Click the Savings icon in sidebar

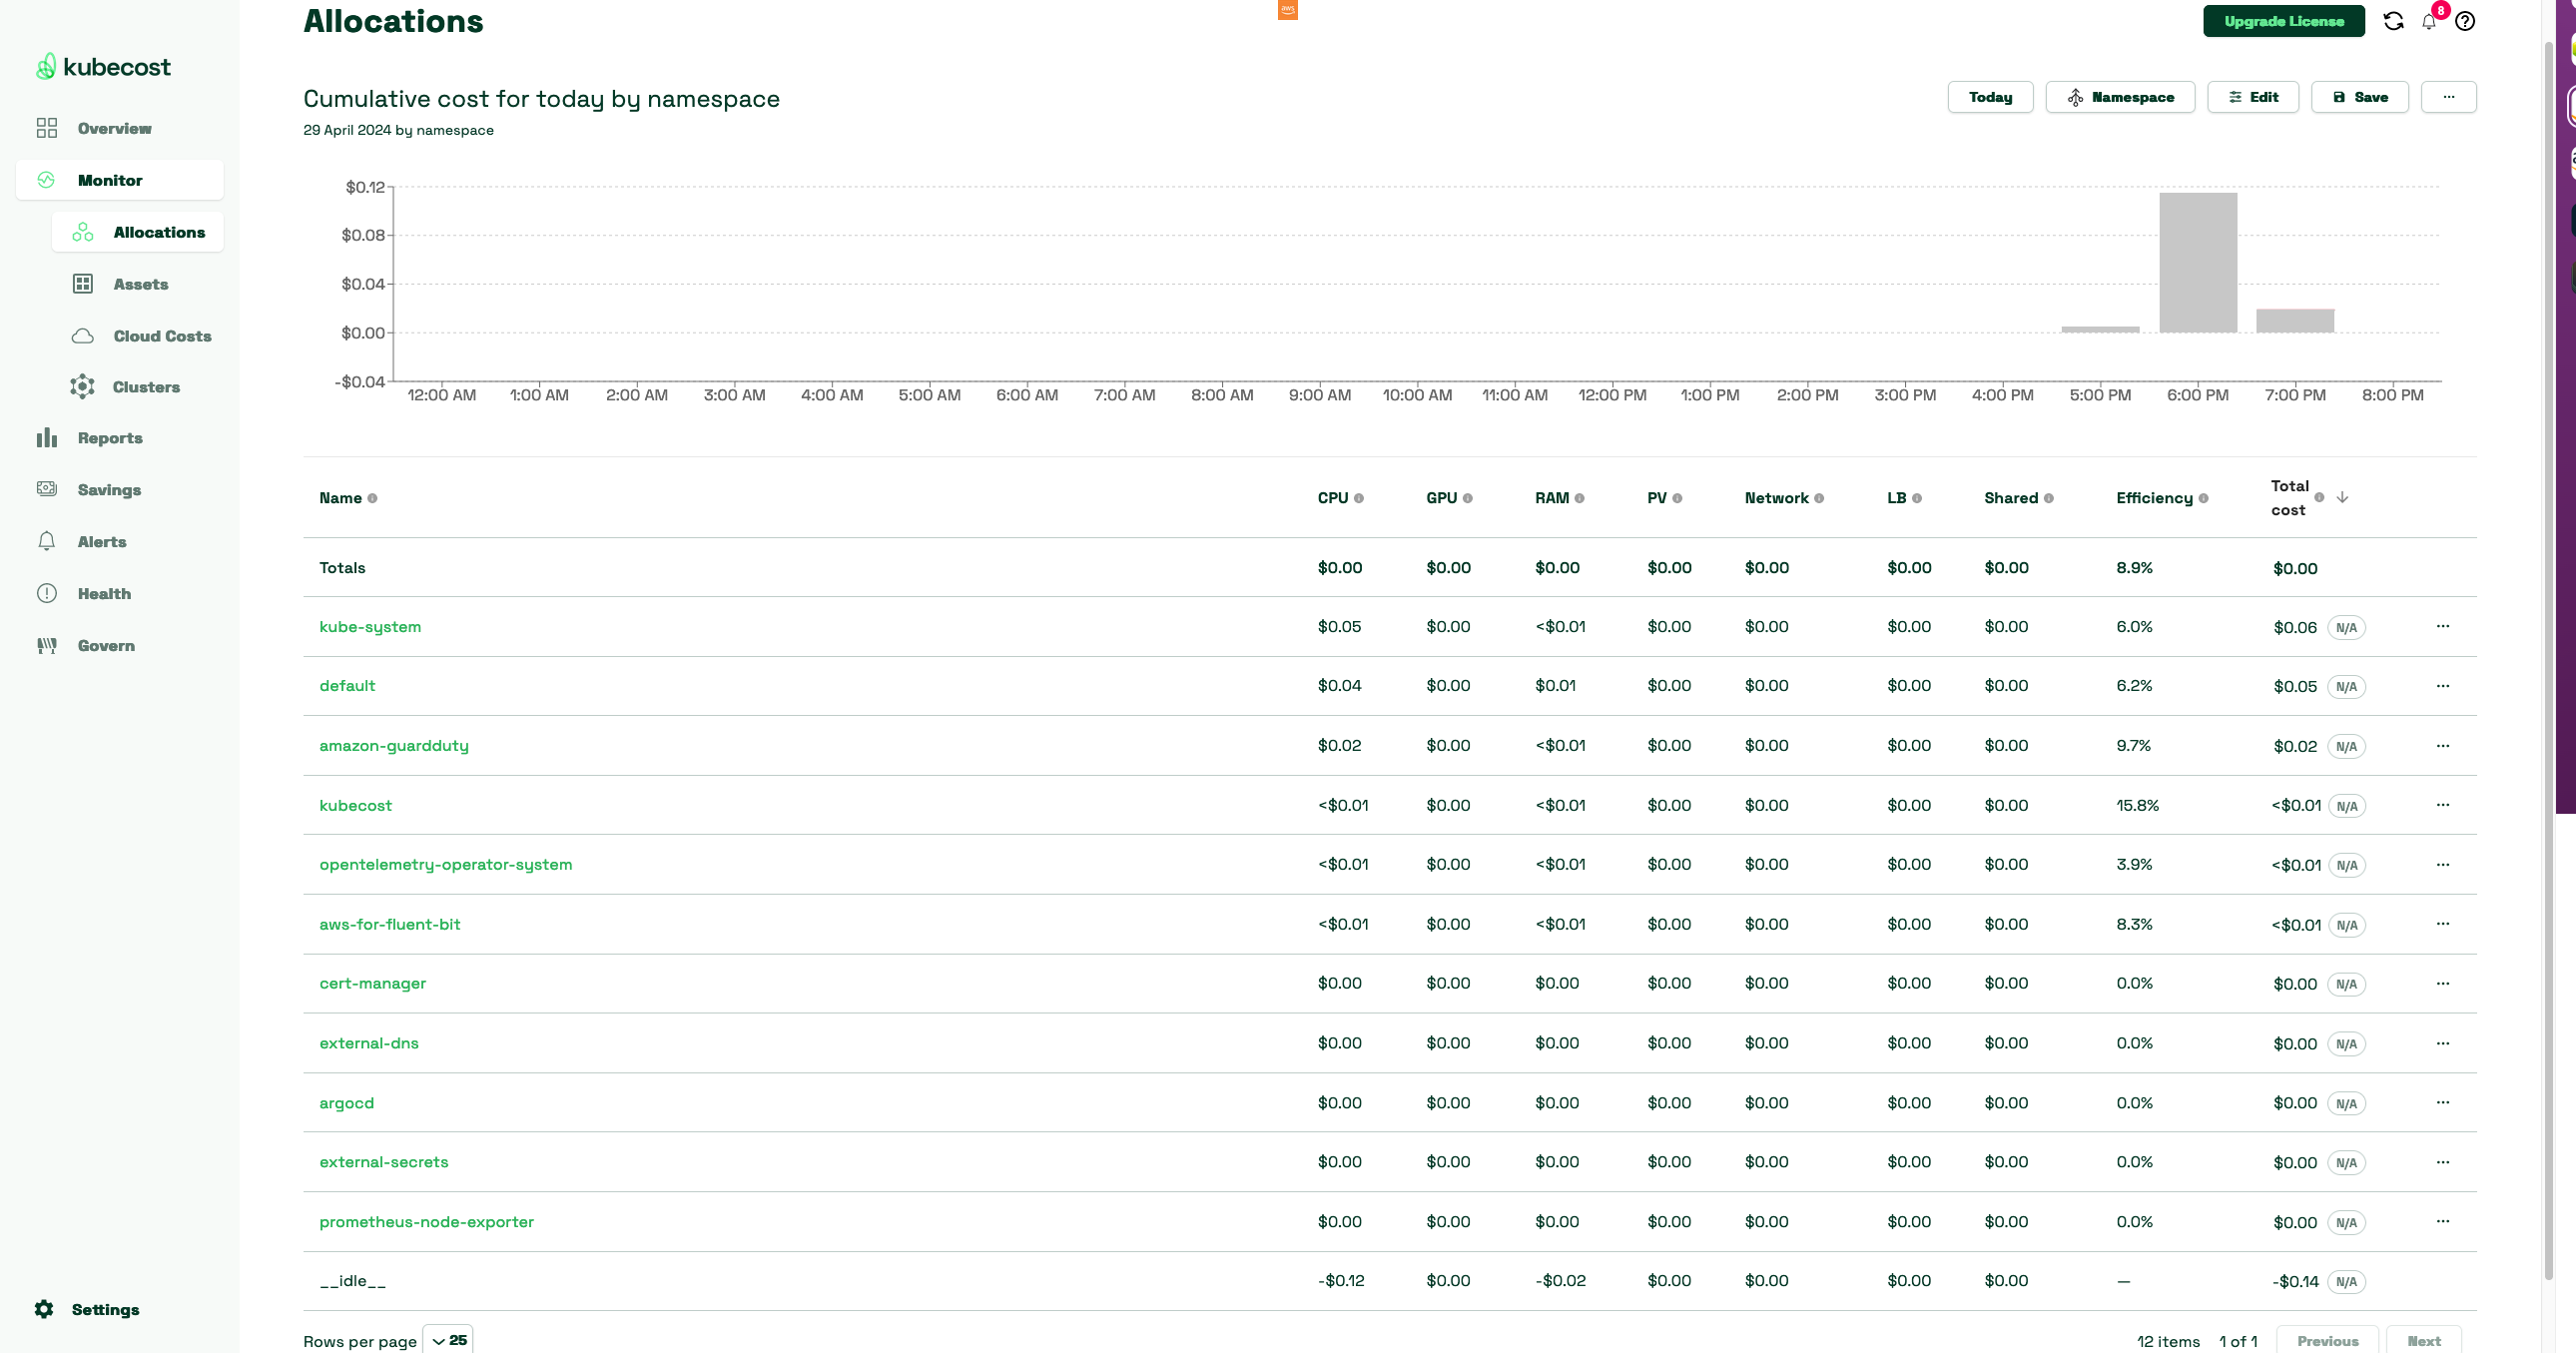click(46, 489)
